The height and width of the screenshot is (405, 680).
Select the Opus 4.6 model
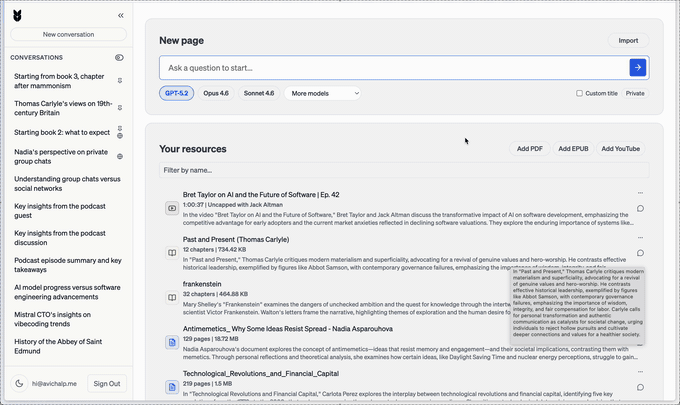click(x=216, y=93)
